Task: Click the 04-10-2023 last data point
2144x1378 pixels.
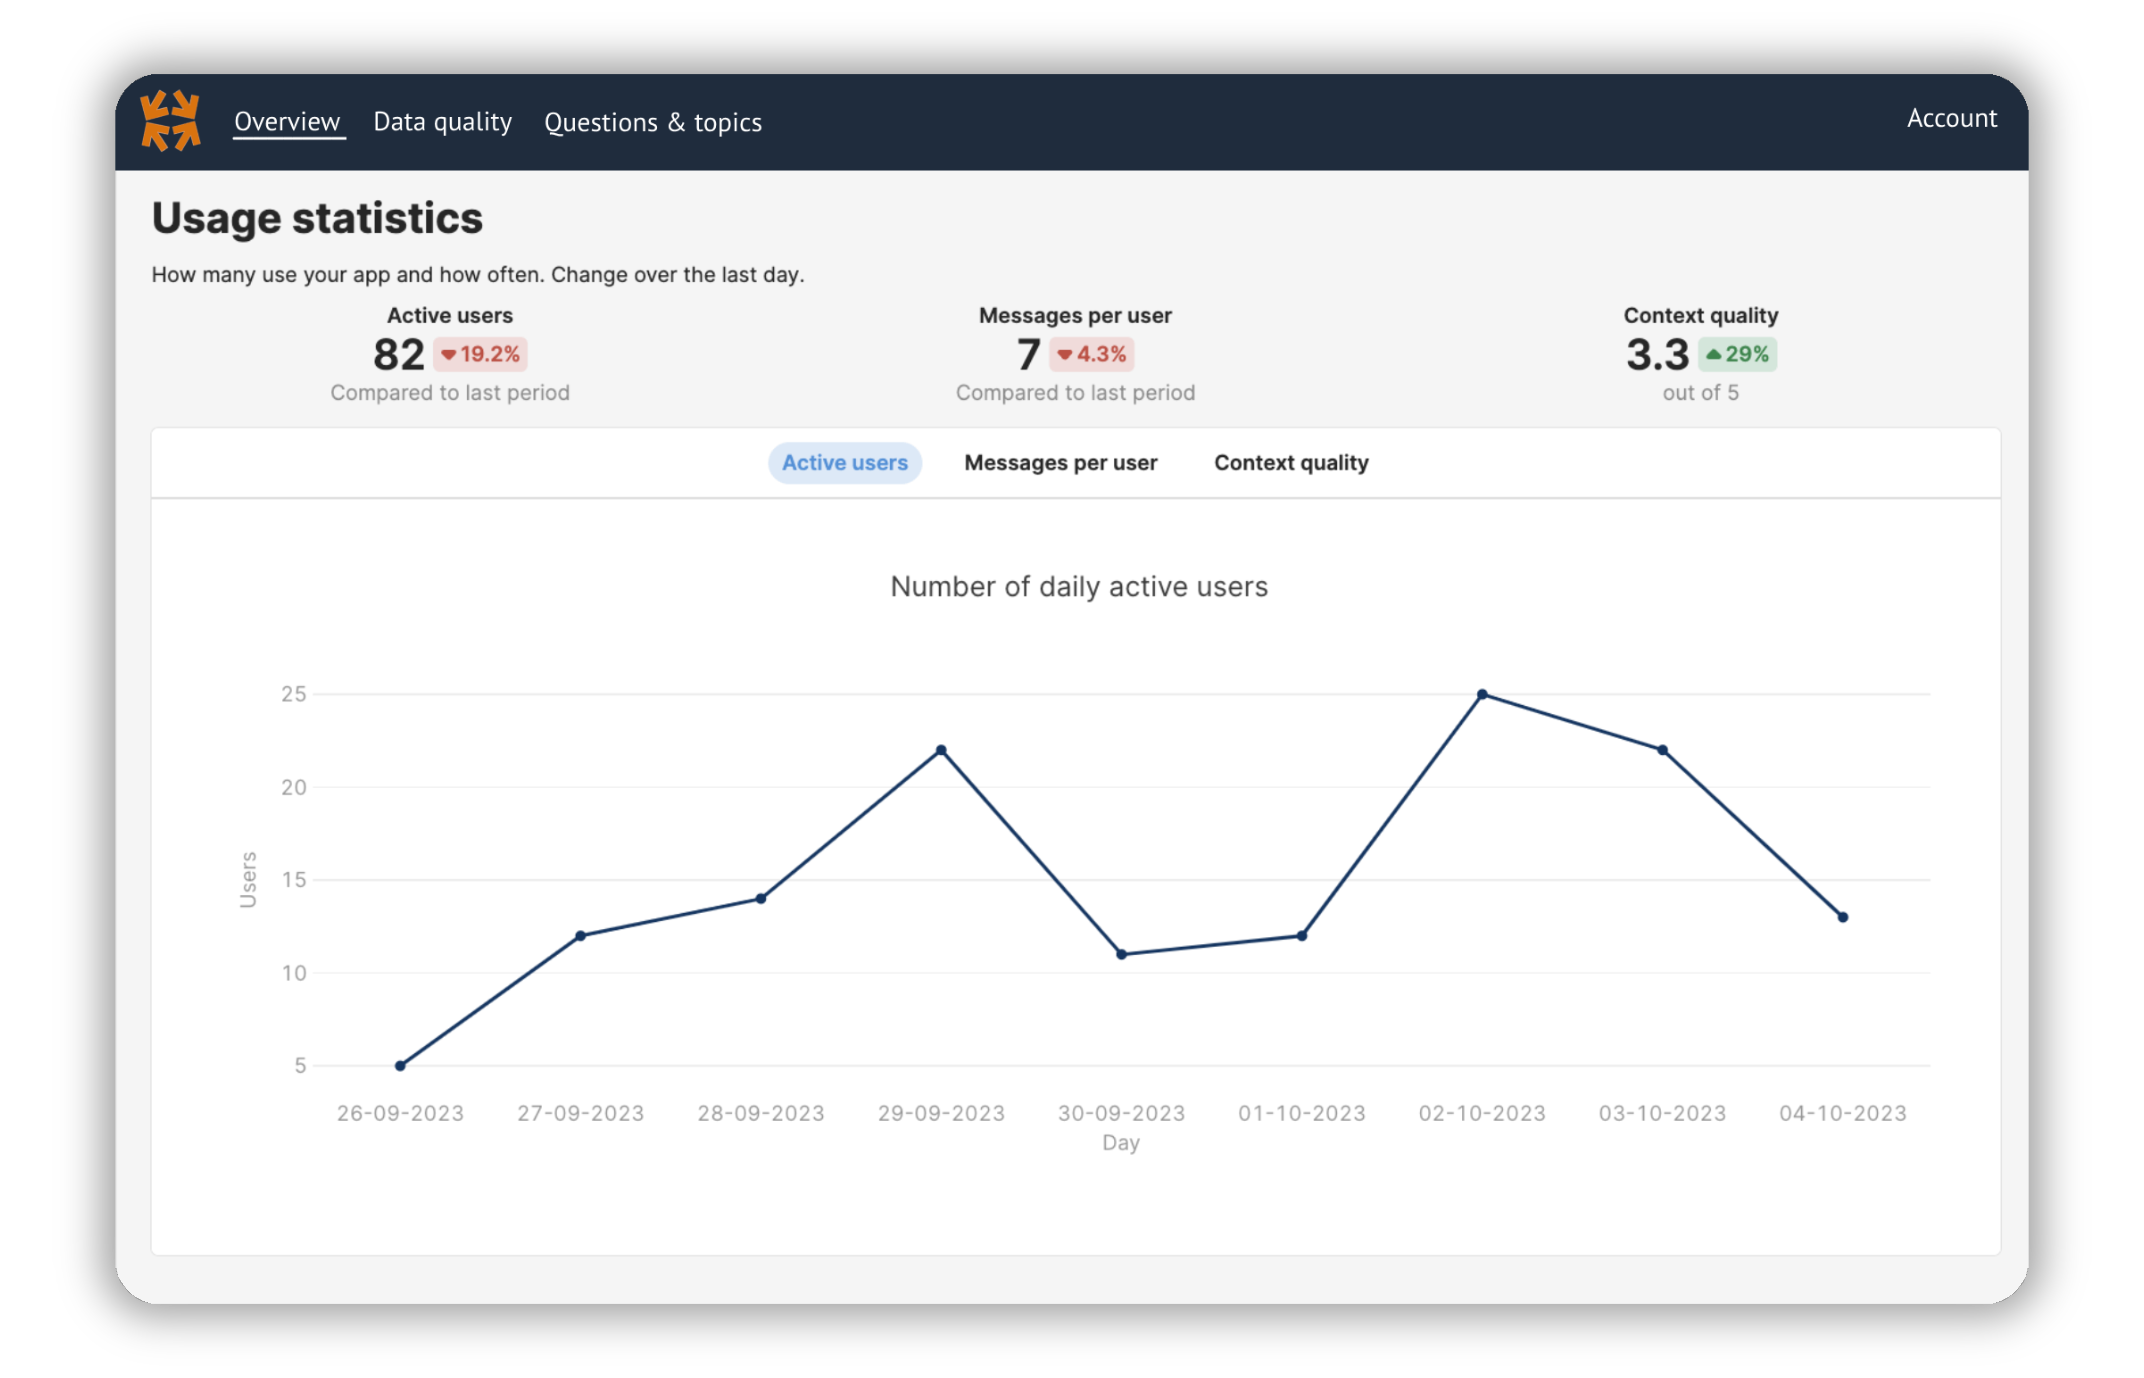Action: pyautogui.click(x=1842, y=917)
